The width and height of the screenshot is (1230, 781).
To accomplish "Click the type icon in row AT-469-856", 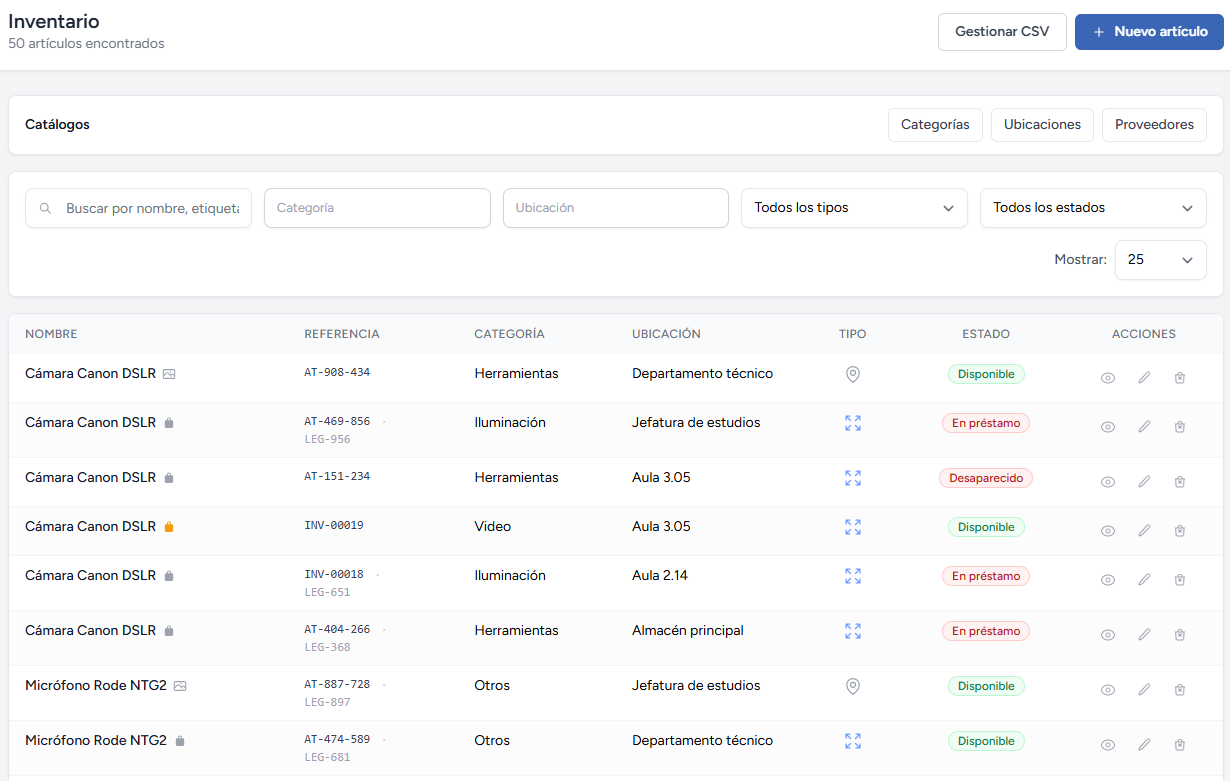I will (x=853, y=423).
